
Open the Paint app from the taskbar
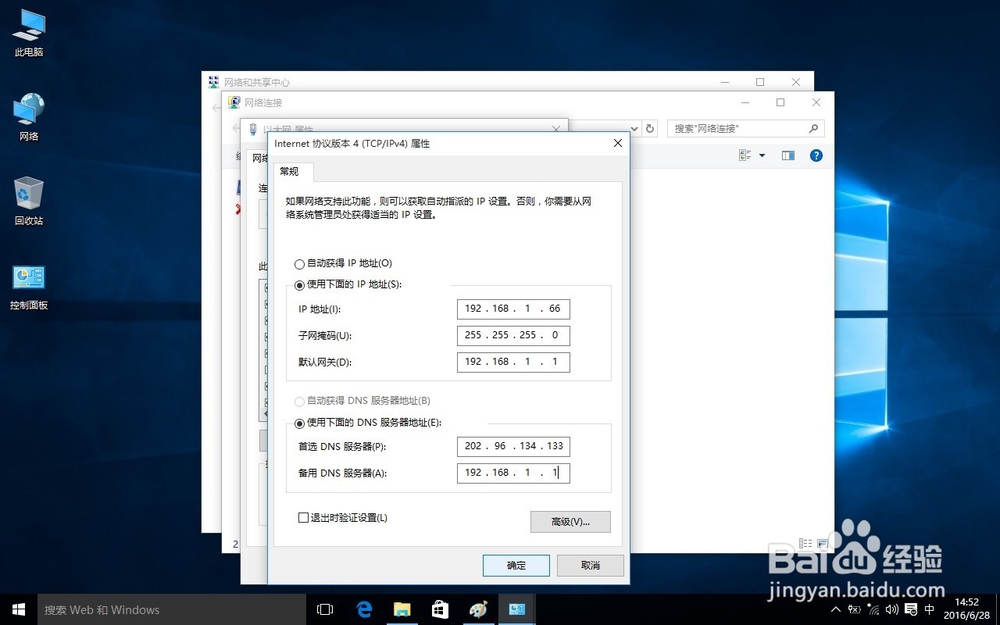click(478, 608)
